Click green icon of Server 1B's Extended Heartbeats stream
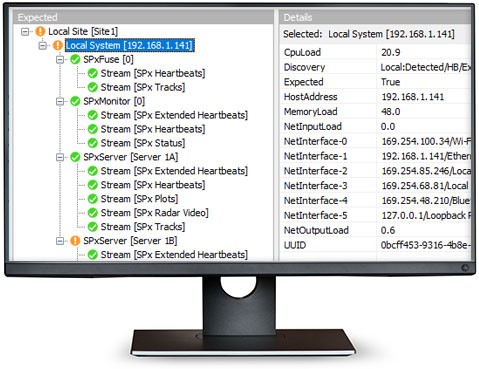Image resolution: width=479 pixels, height=369 pixels. (x=93, y=255)
